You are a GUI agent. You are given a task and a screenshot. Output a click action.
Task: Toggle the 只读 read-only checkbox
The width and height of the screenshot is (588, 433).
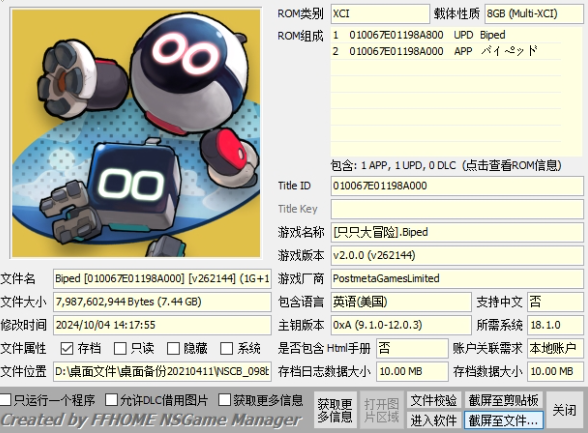click(120, 349)
